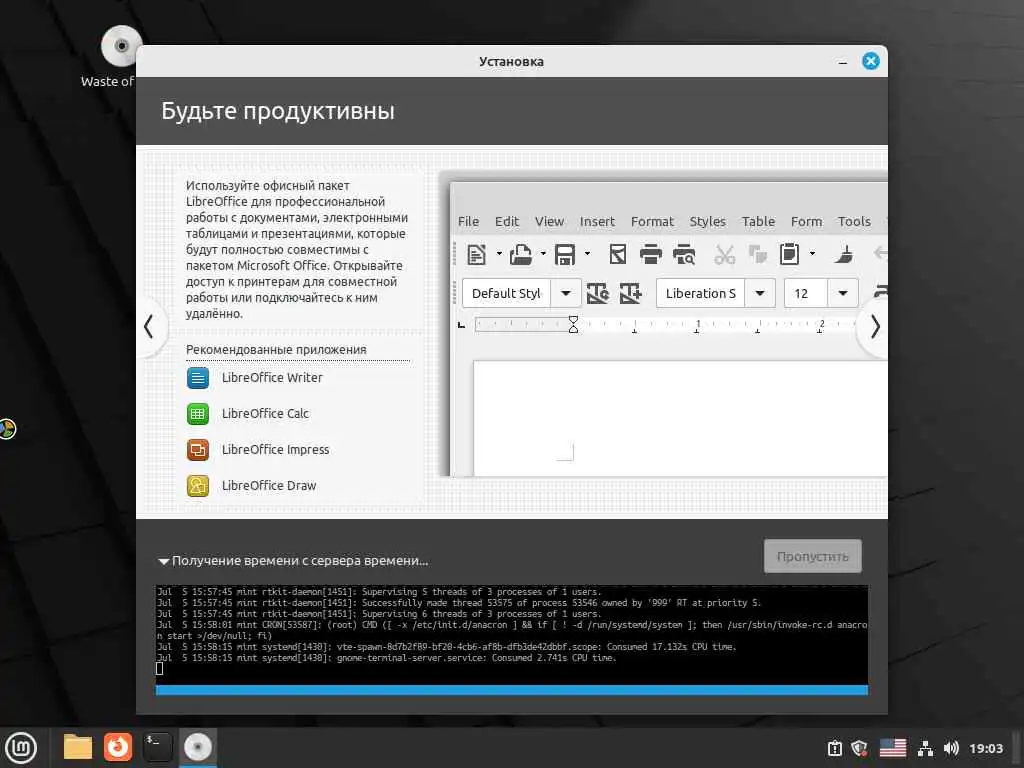This screenshot has width=1024, height=768.
Task: Open Edit menu in LibreOffice preview
Action: click(x=507, y=221)
